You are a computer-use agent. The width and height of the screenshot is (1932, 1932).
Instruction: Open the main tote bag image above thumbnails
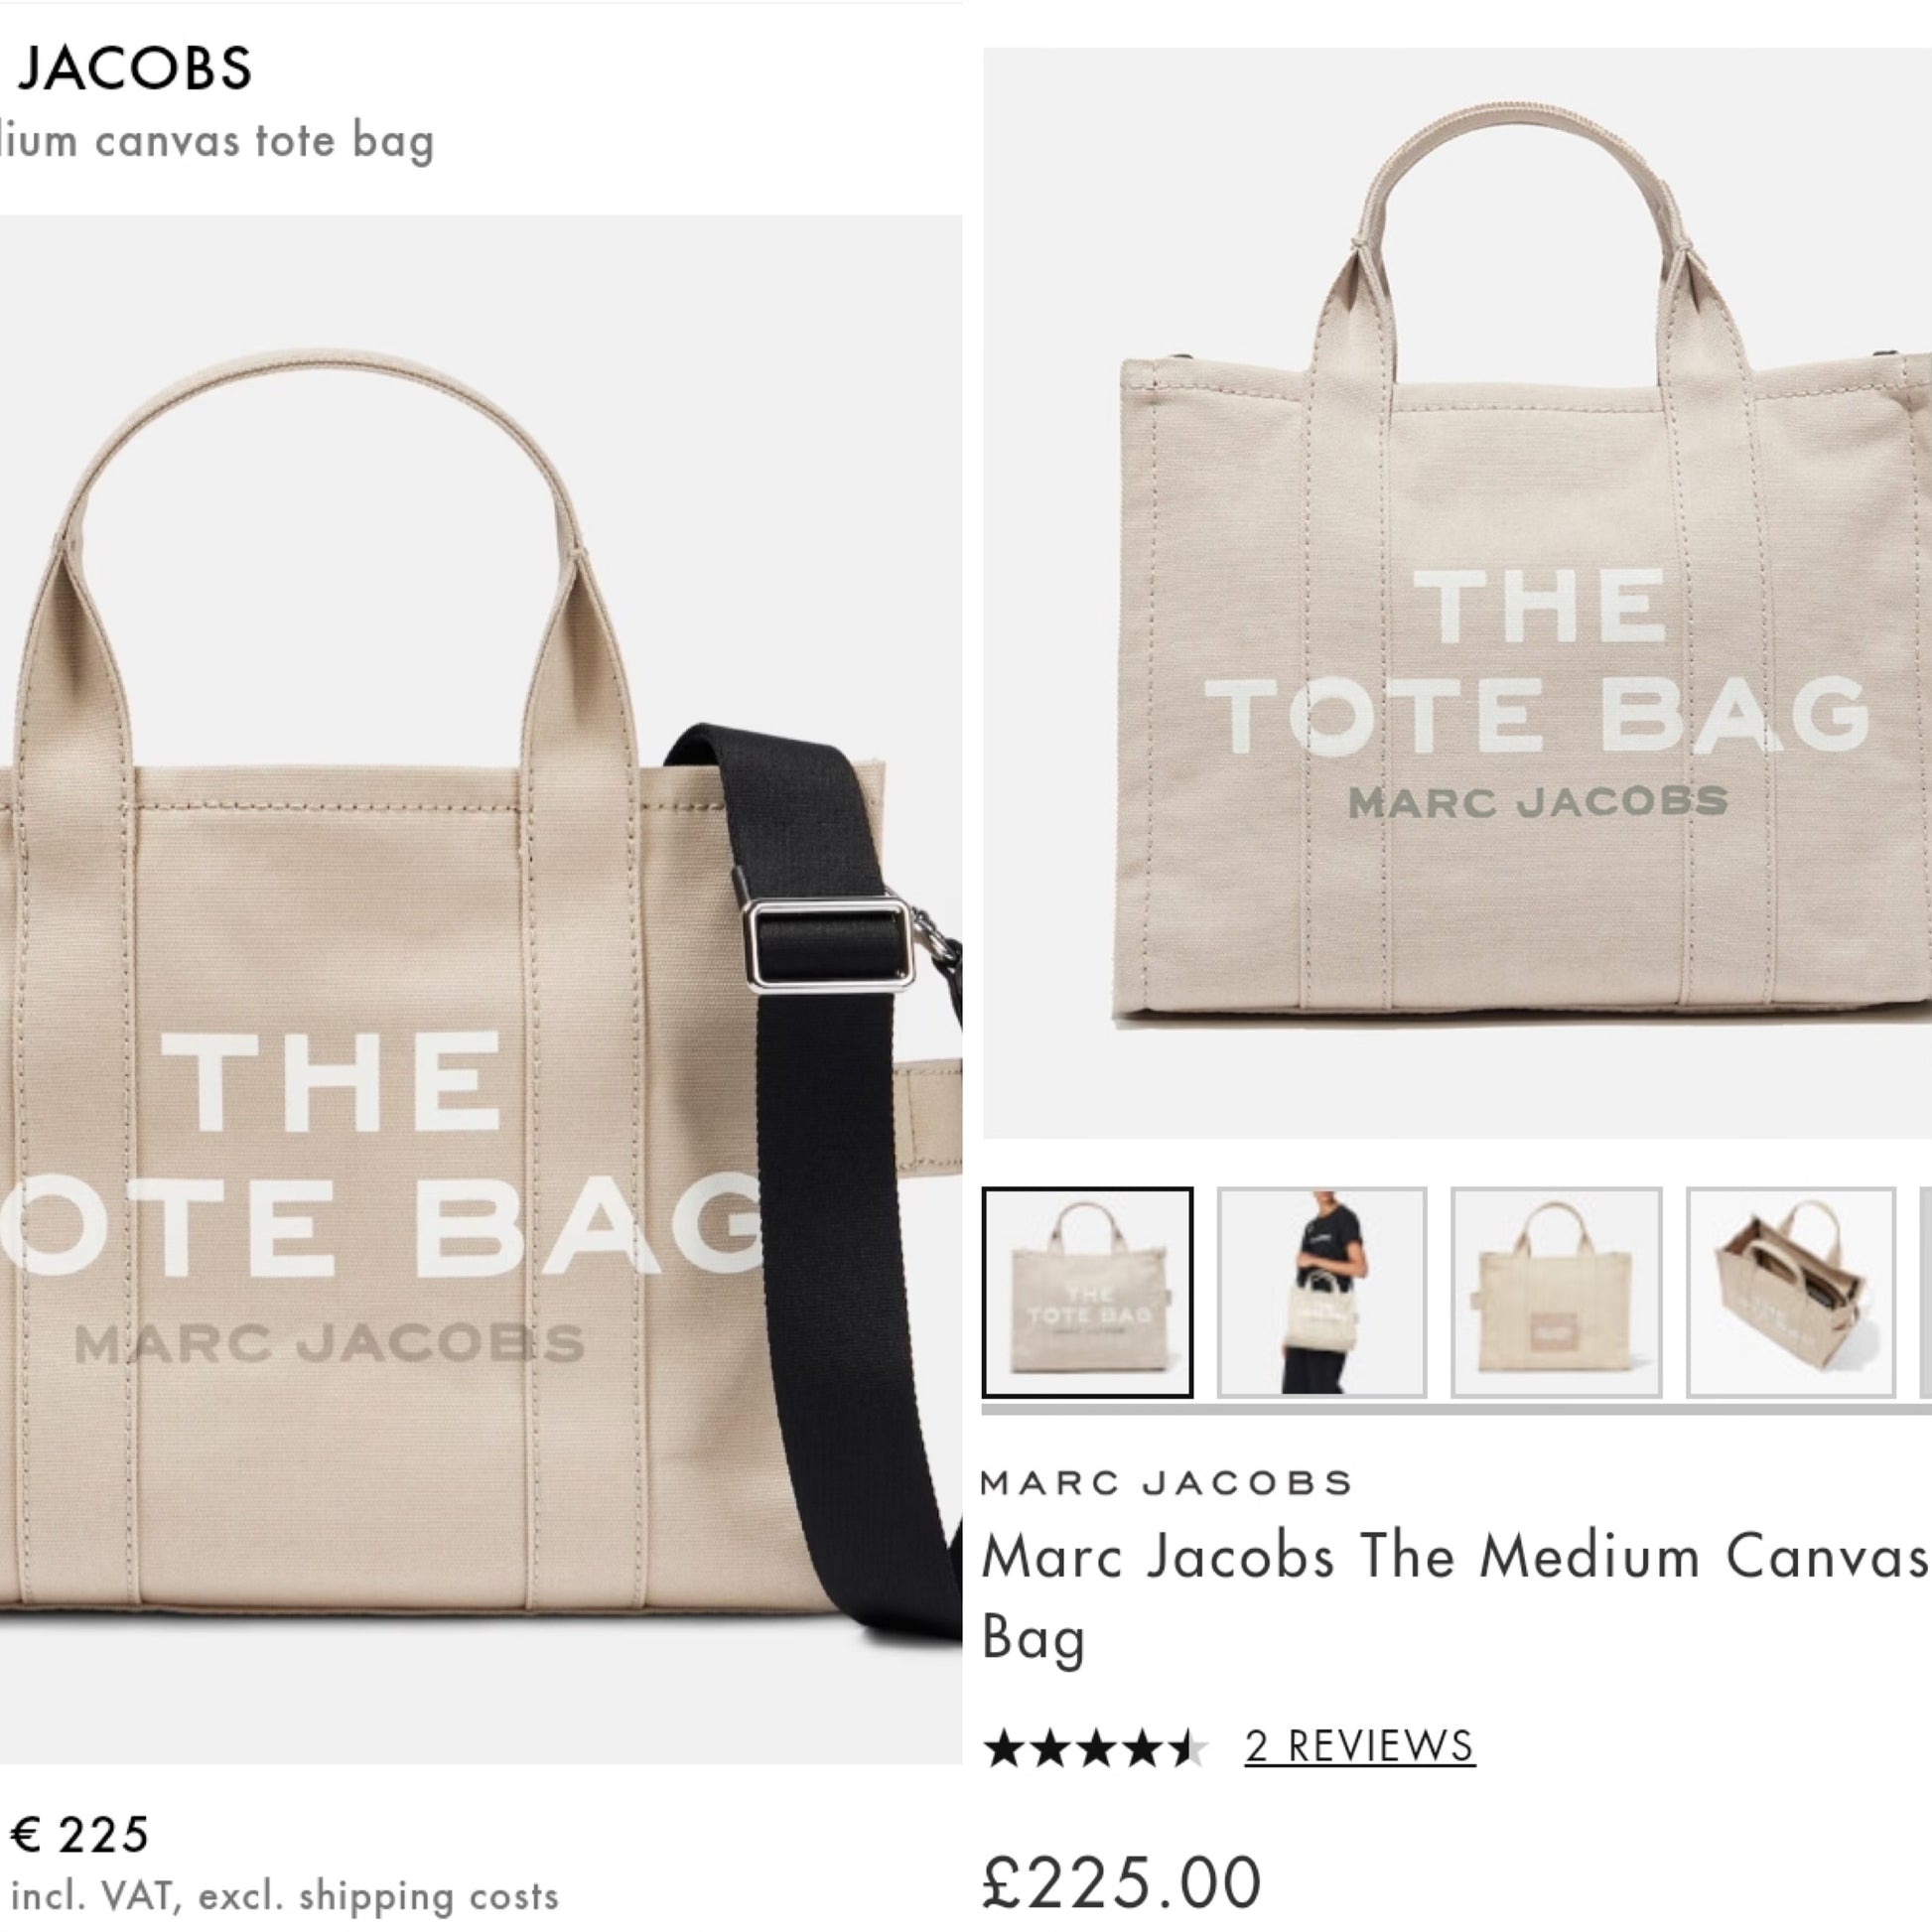click(1457, 593)
